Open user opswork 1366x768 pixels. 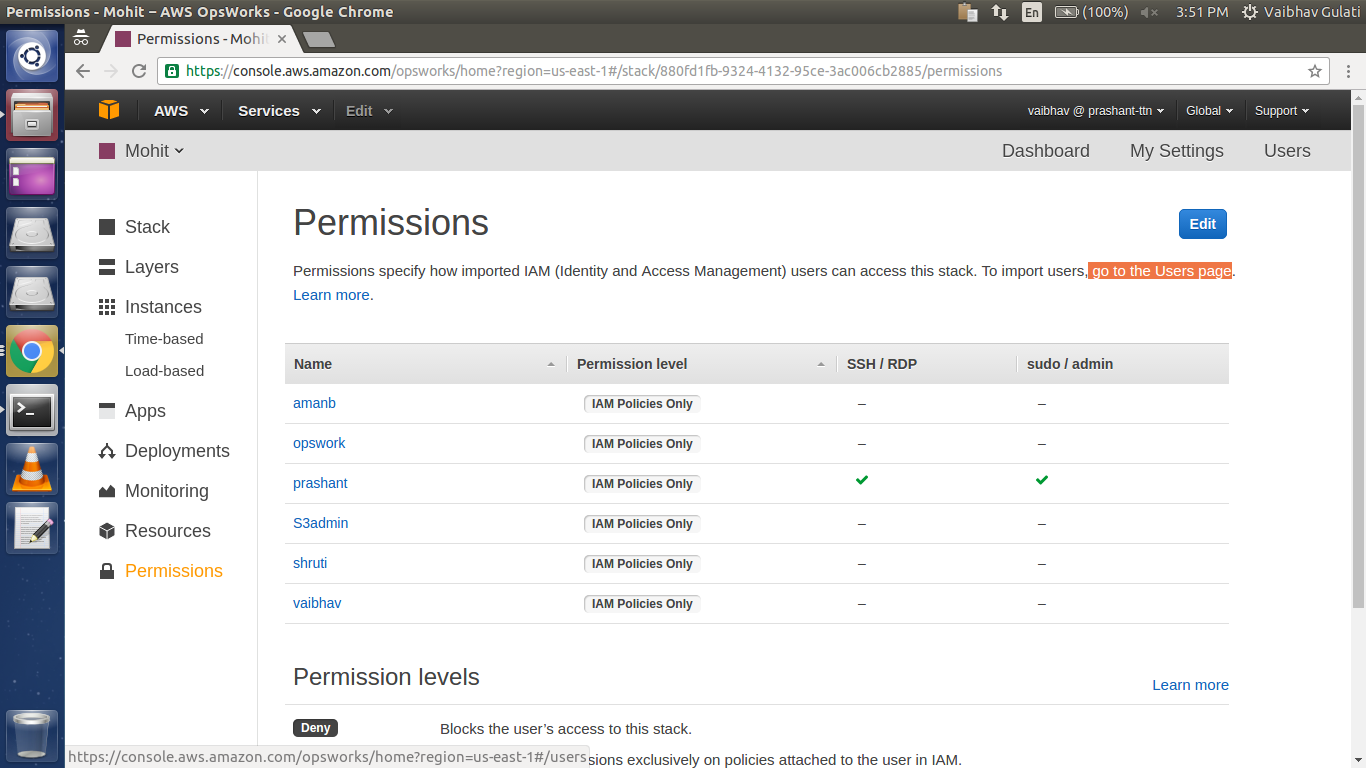[x=319, y=443]
